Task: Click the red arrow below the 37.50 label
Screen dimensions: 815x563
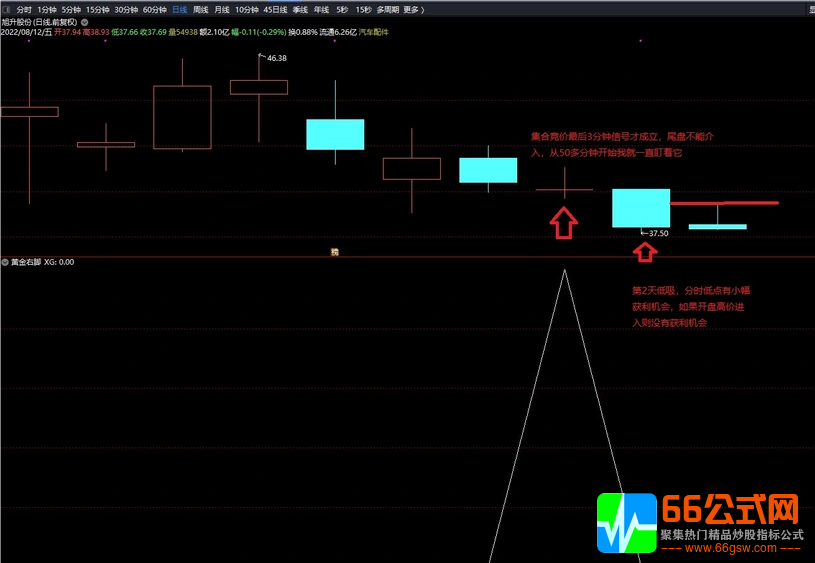Action: [641, 251]
